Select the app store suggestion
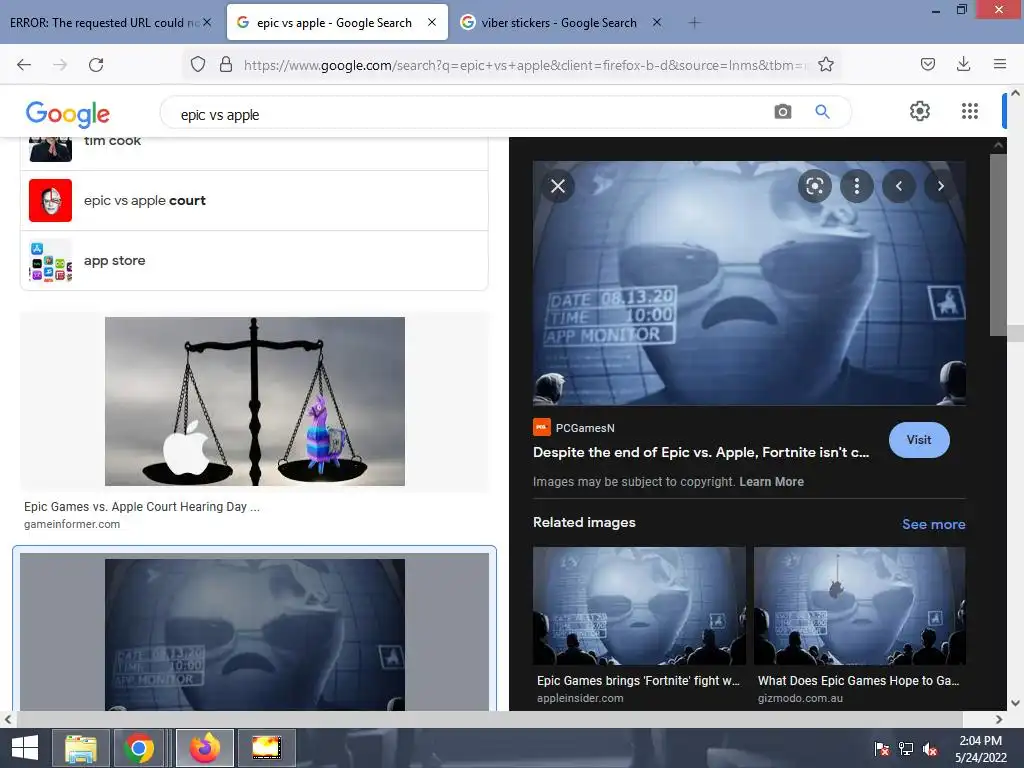 coord(255,261)
